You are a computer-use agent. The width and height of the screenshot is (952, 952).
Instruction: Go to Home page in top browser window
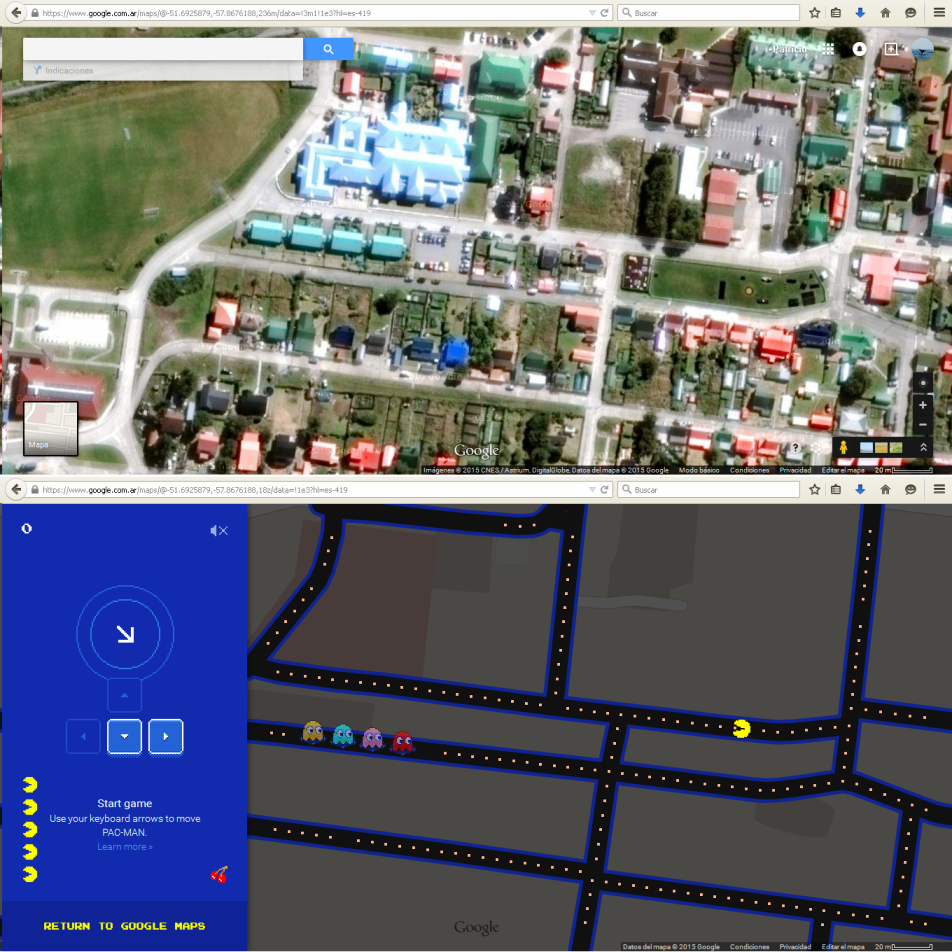pyautogui.click(x=885, y=13)
